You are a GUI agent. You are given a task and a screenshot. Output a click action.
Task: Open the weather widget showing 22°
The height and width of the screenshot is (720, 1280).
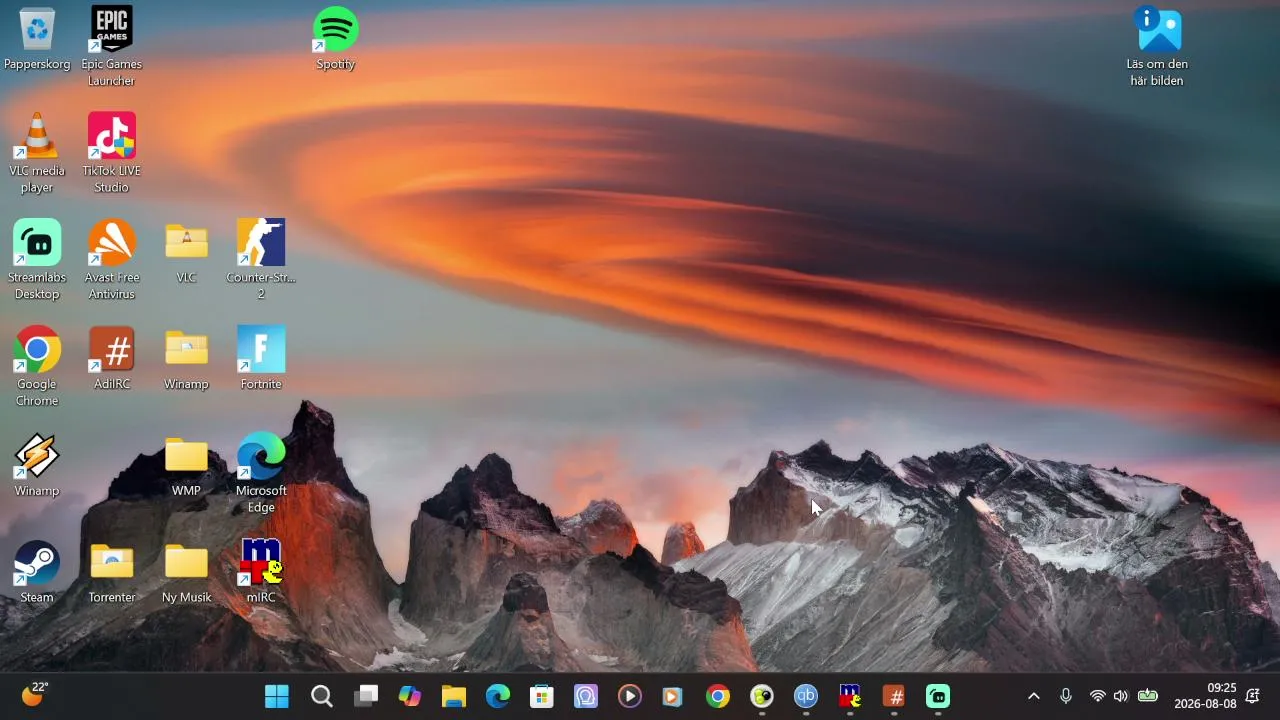35,694
